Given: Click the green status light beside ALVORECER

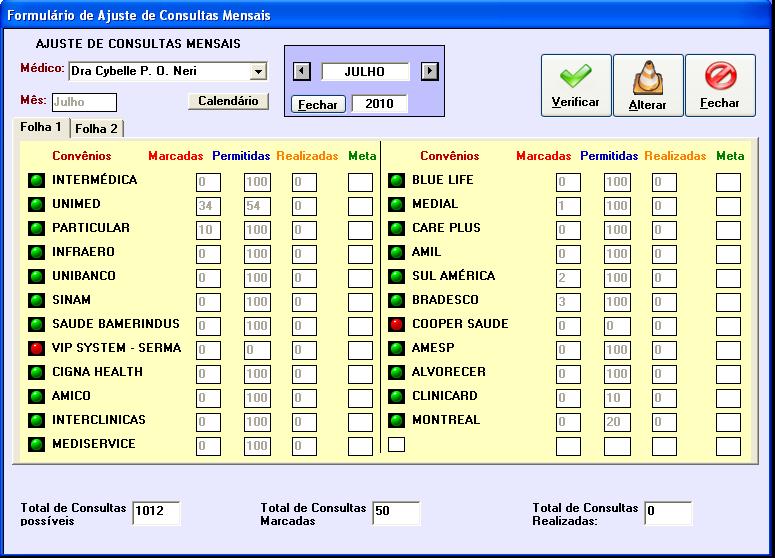Looking at the screenshot, I should coord(396,372).
